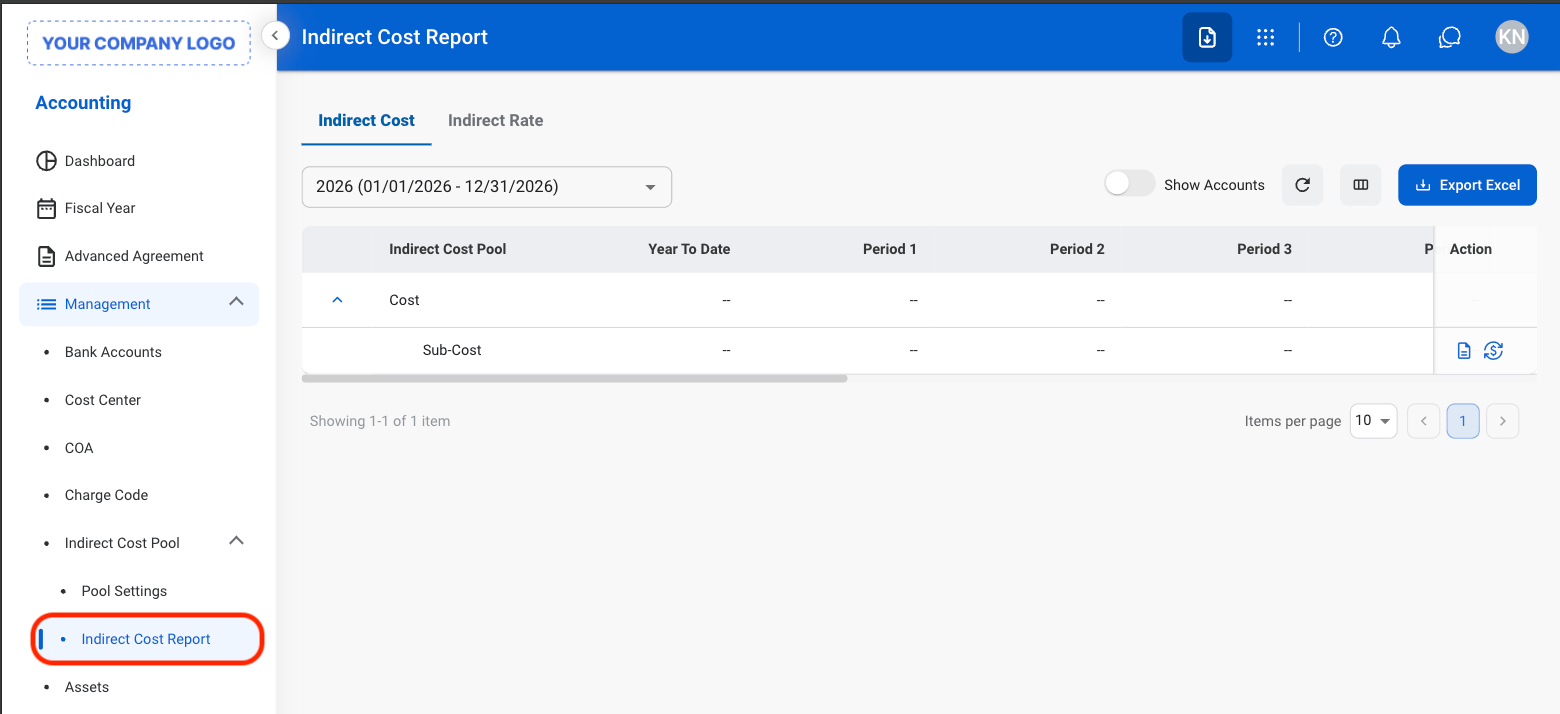
Task: Click the Sub-Cost row label
Action: (452, 350)
